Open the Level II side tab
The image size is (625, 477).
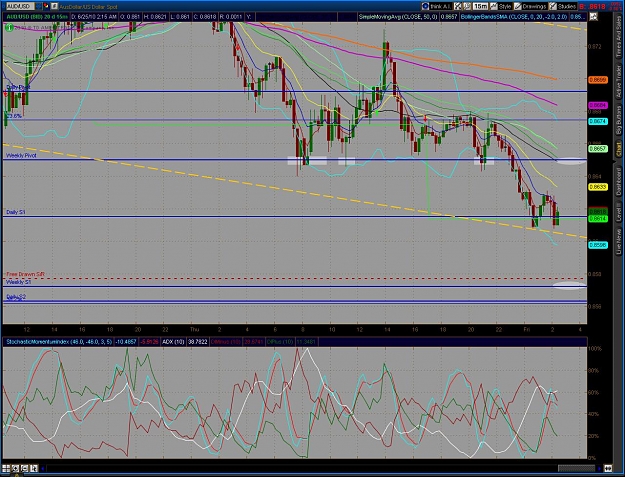619,213
